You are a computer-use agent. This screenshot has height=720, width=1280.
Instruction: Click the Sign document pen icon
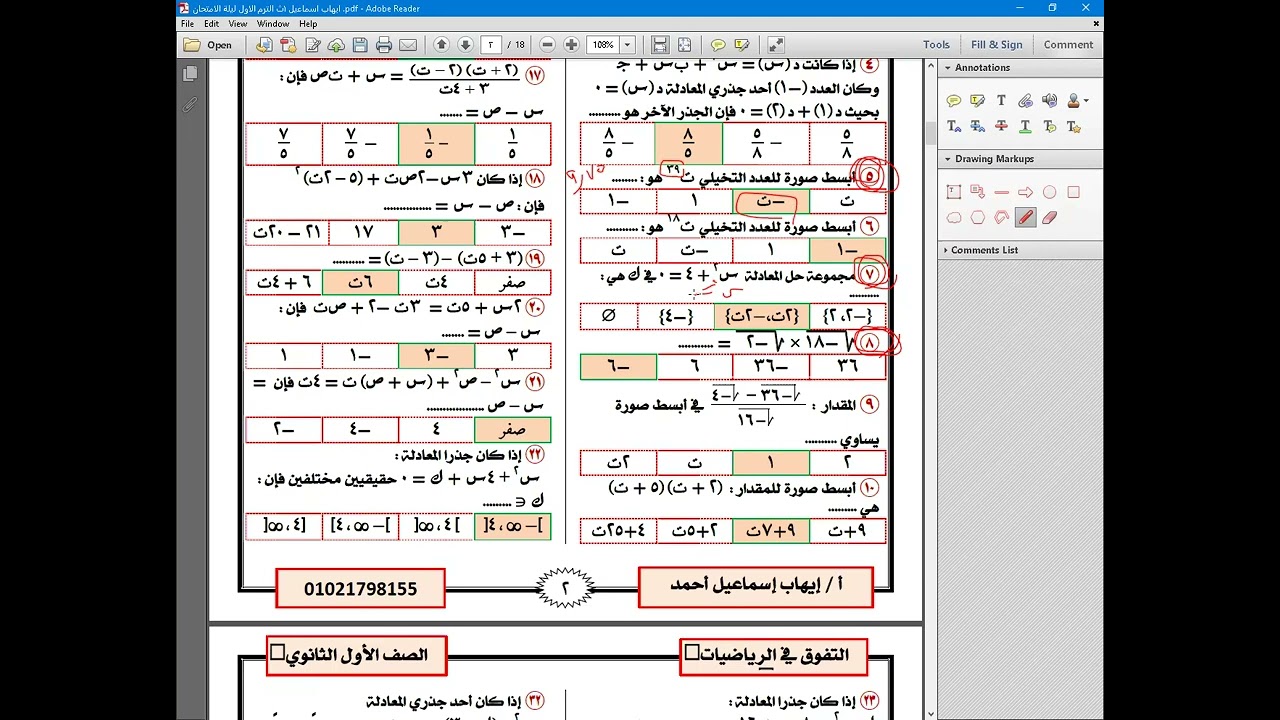(x=312, y=45)
